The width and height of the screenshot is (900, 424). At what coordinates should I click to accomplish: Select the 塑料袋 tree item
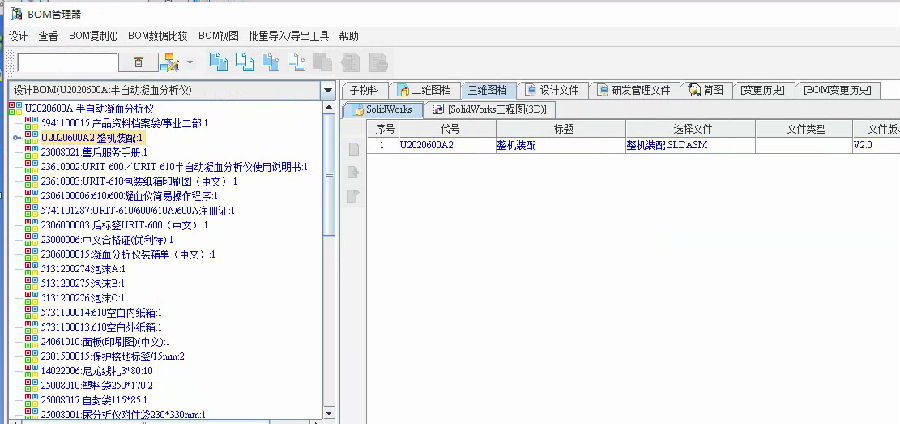tap(96, 385)
